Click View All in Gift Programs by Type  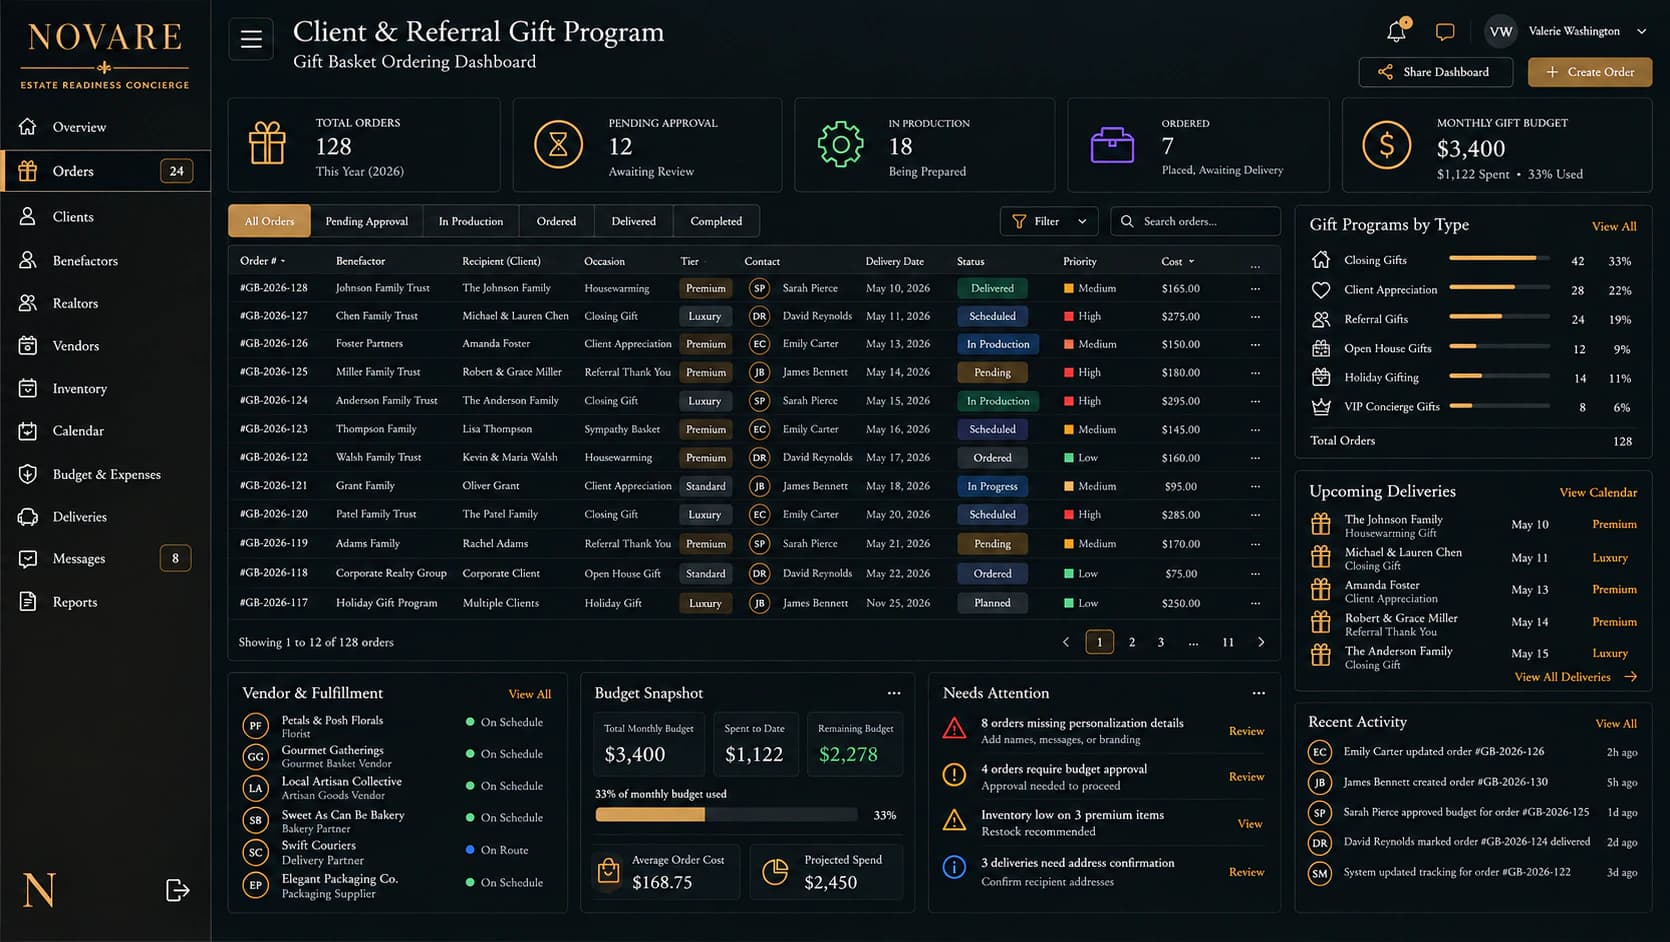1614,227
